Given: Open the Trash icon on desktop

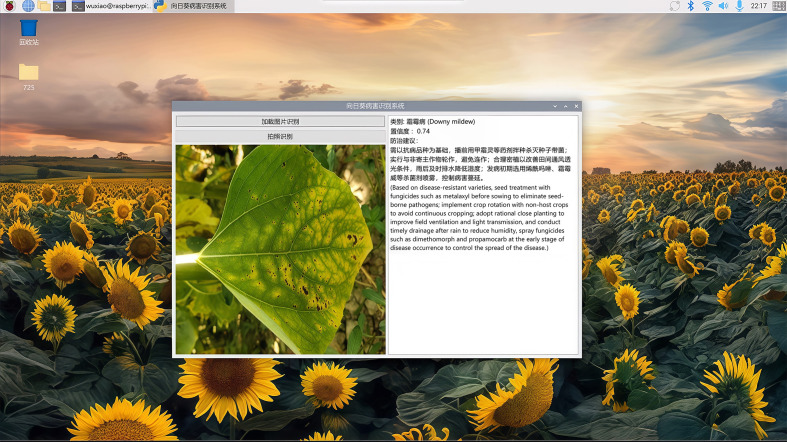Looking at the screenshot, I should (29, 33).
